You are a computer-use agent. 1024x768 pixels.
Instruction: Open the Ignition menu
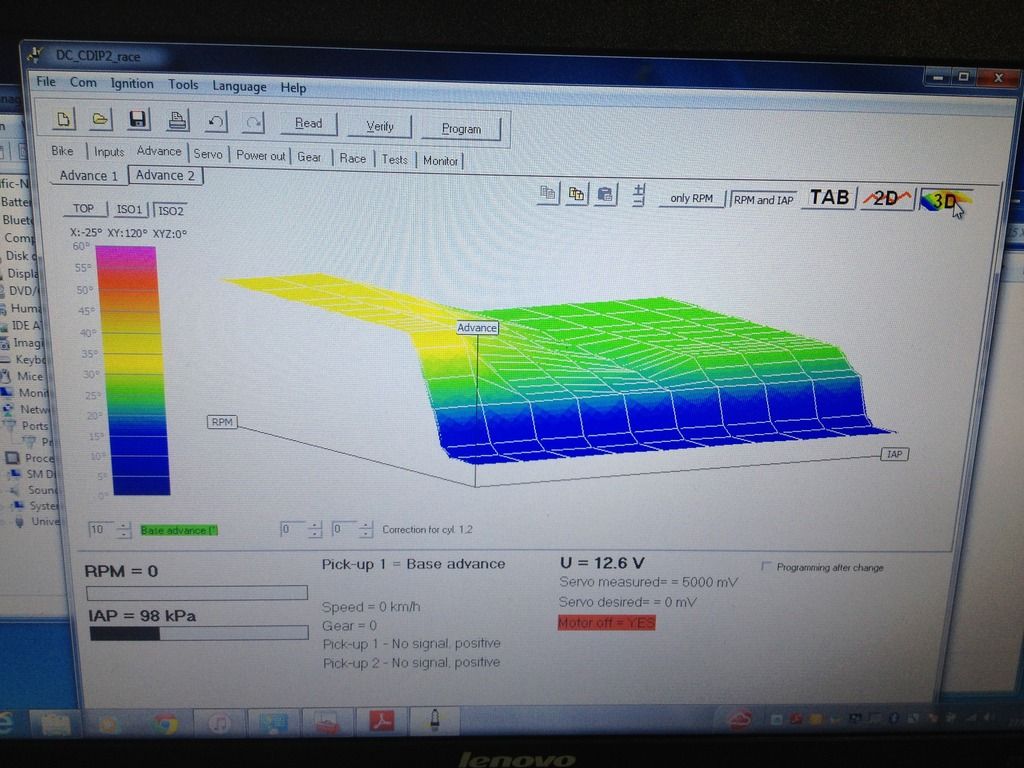point(132,84)
